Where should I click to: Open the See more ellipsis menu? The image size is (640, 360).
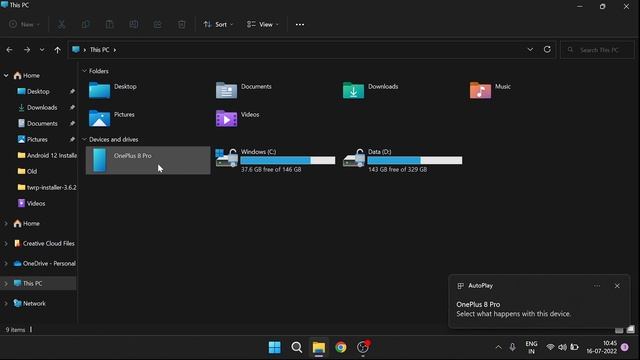point(300,24)
